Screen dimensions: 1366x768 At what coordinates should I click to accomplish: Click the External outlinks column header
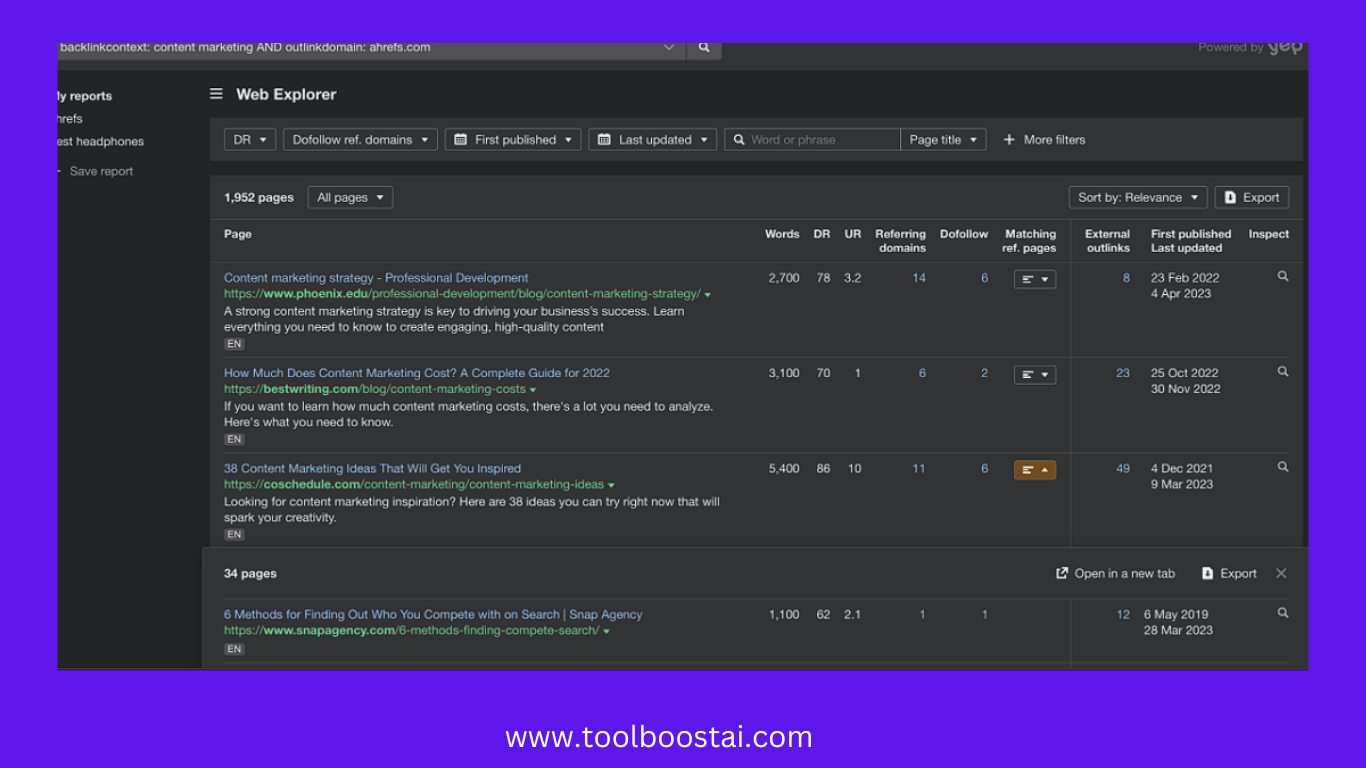click(x=1107, y=241)
